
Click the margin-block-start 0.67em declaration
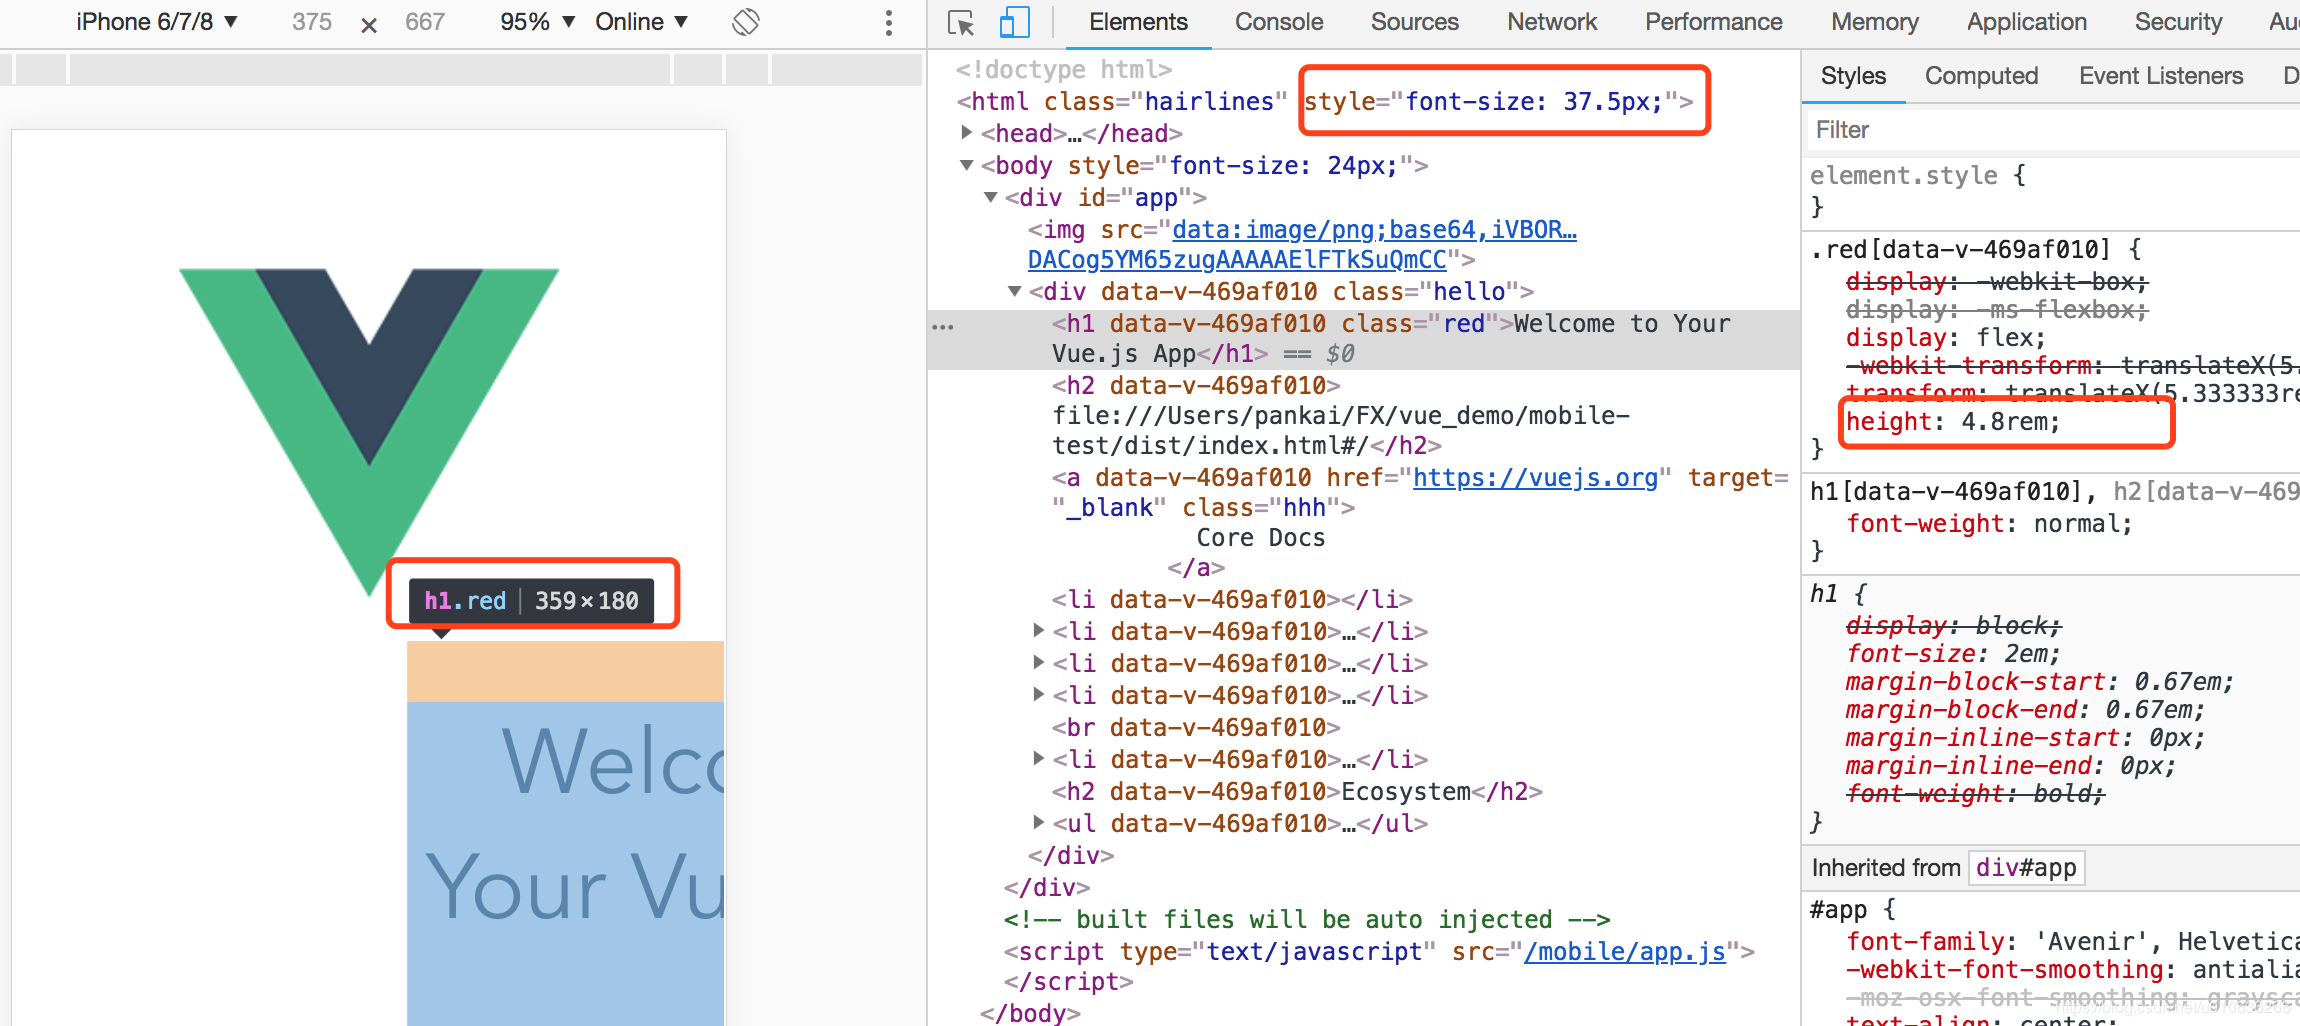2039,682
